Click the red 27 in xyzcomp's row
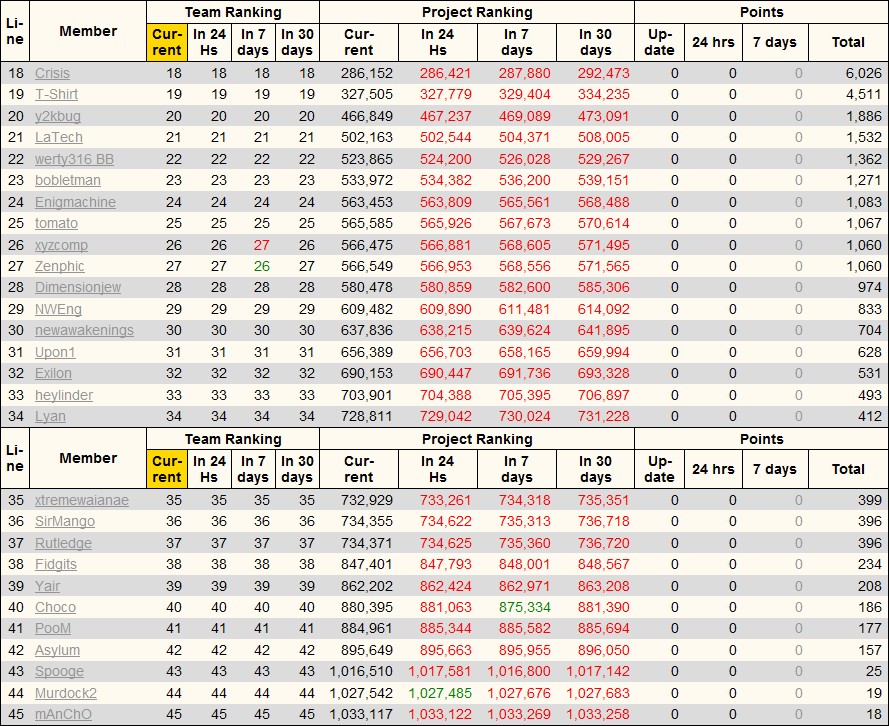 pyautogui.click(x=260, y=245)
